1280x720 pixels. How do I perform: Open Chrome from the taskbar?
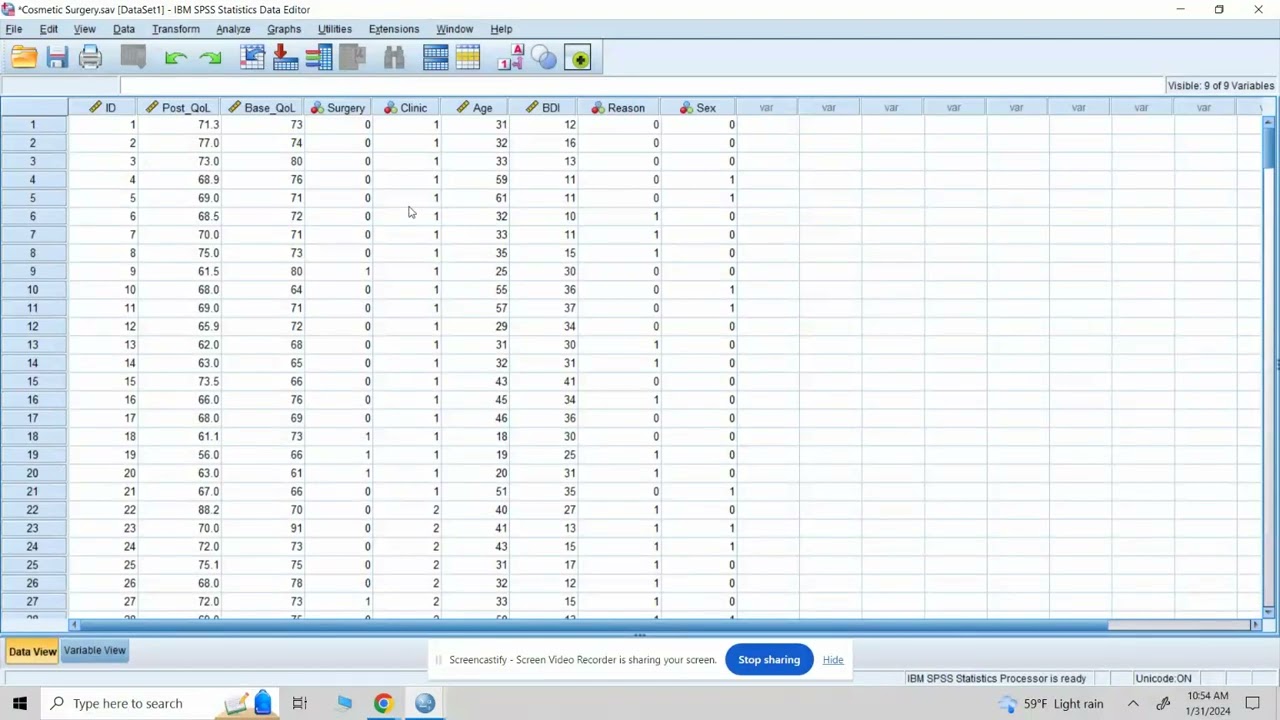[x=383, y=703]
